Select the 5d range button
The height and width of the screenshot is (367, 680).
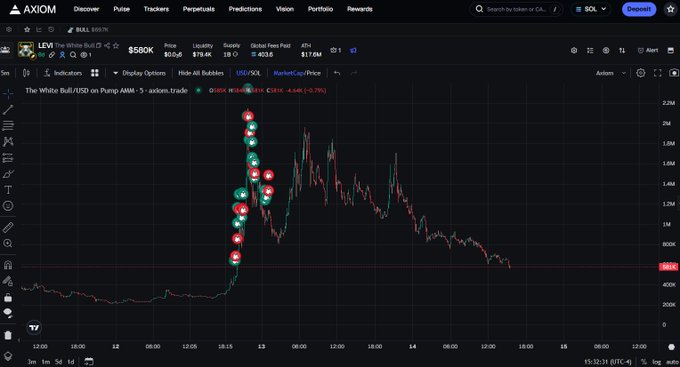click(x=58, y=362)
